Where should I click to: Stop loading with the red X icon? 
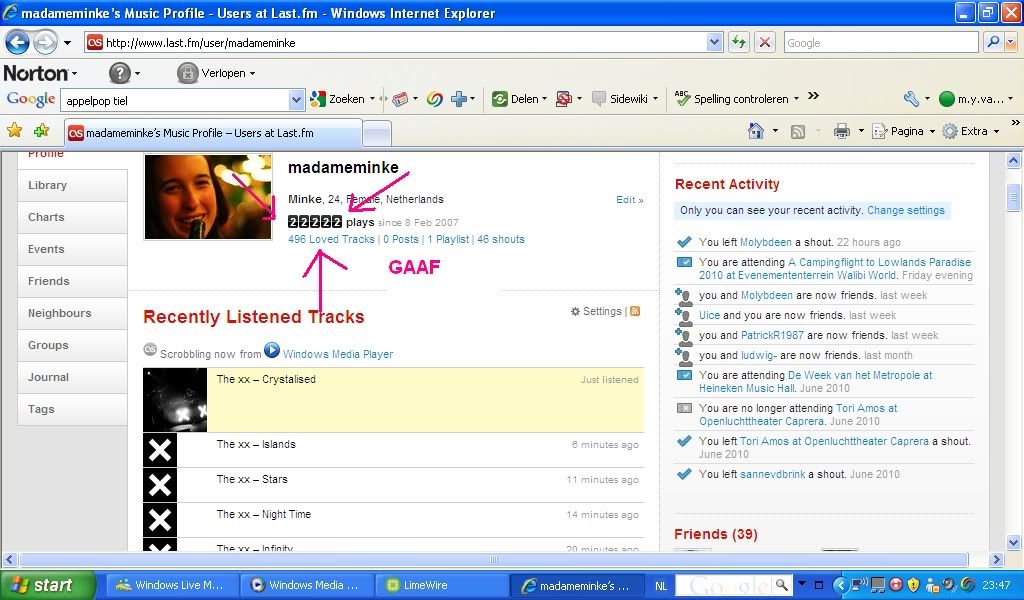[765, 43]
